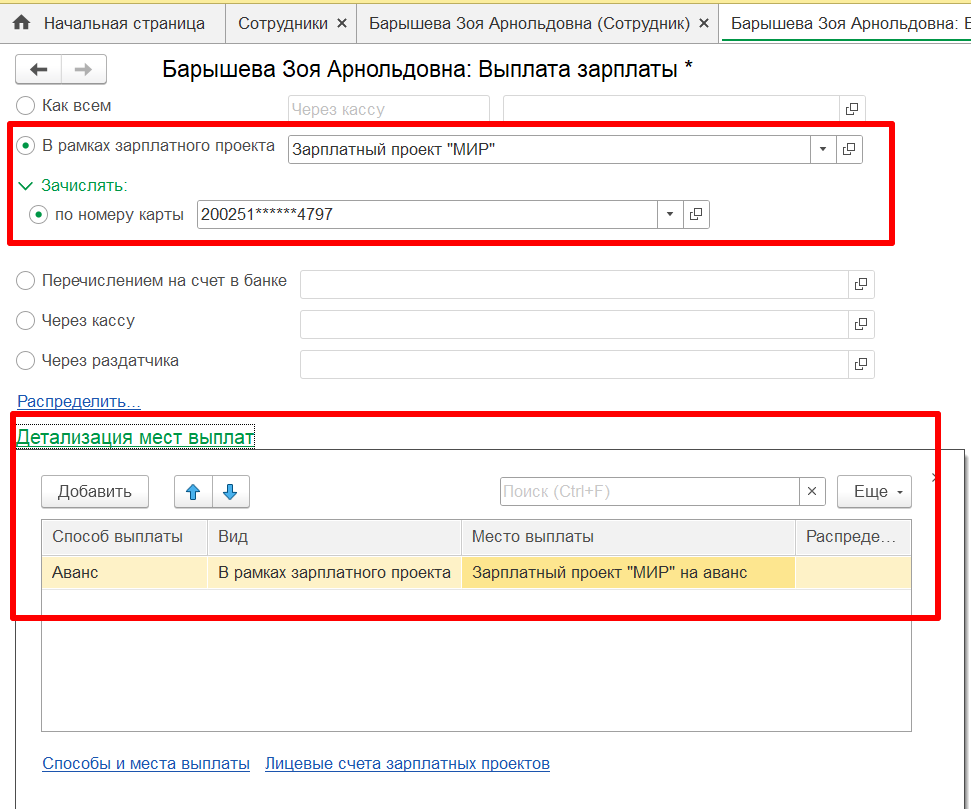Image resolution: width=971 pixels, height=809 pixels.
Task: Expand salary project dropdown list
Action: point(823,149)
